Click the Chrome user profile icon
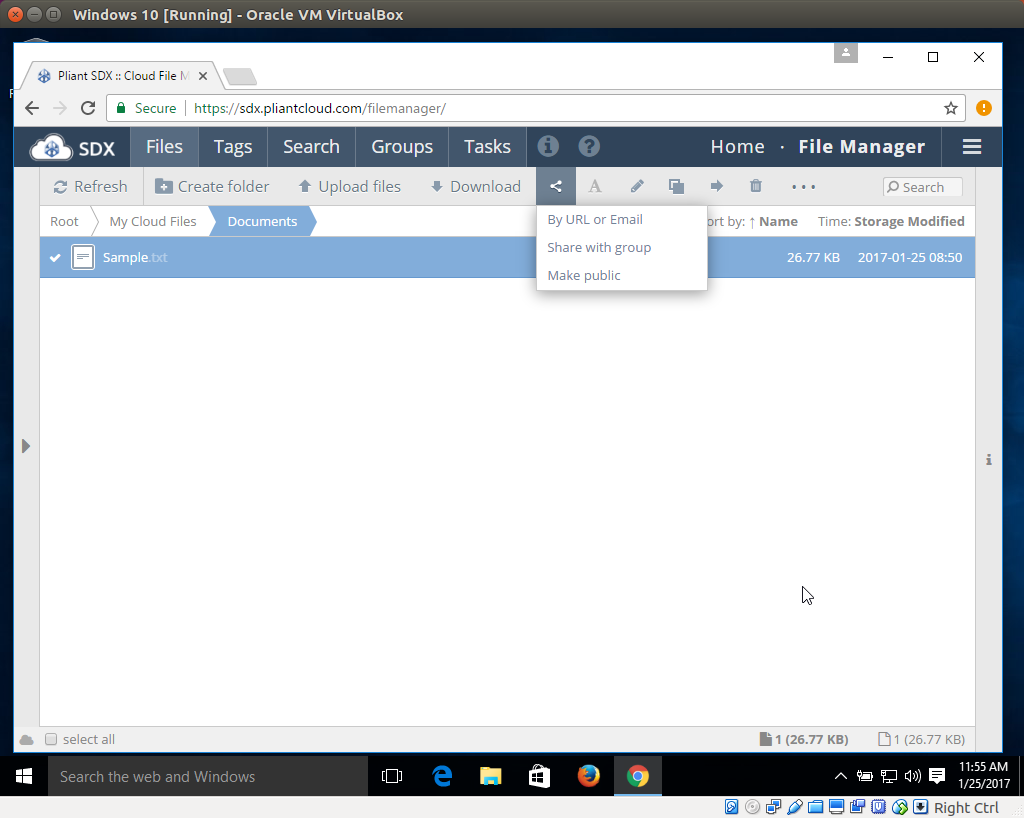1024x818 pixels. point(846,53)
